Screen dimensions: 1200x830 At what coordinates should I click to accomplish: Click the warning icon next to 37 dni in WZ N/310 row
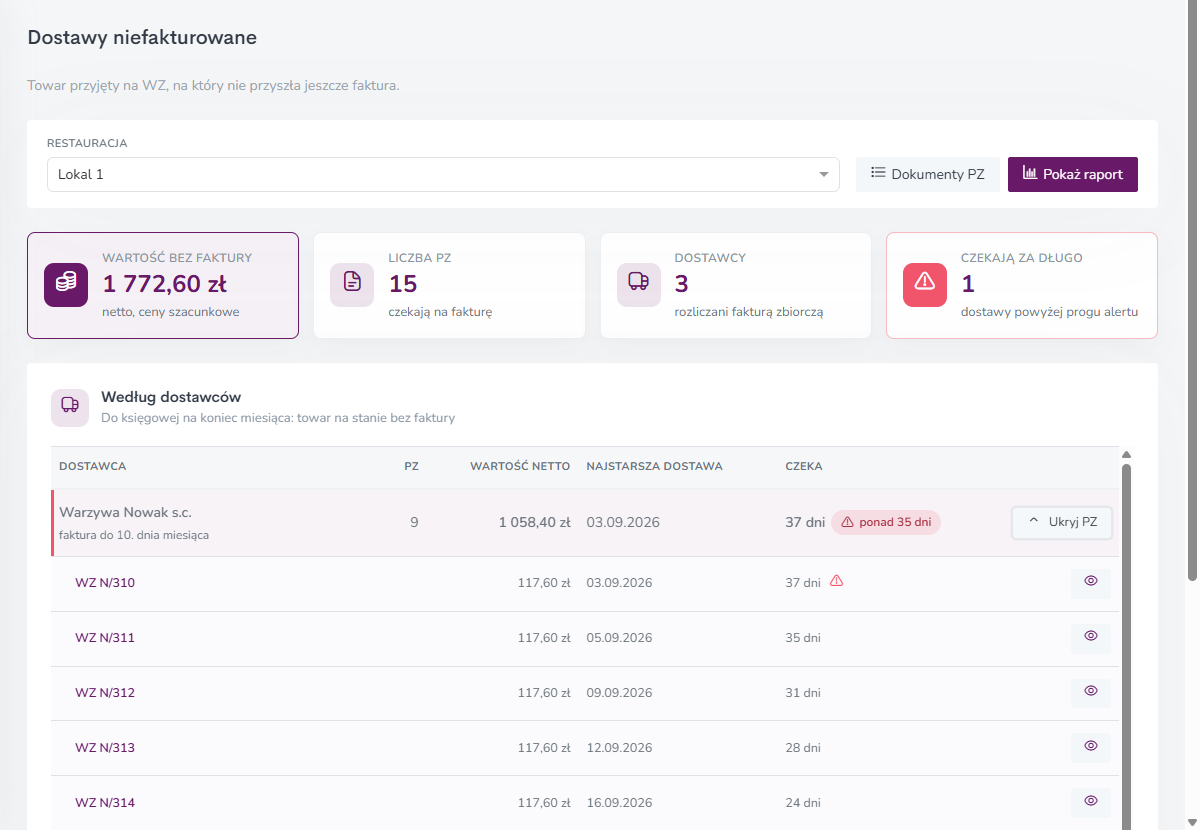[x=837, y=582]
